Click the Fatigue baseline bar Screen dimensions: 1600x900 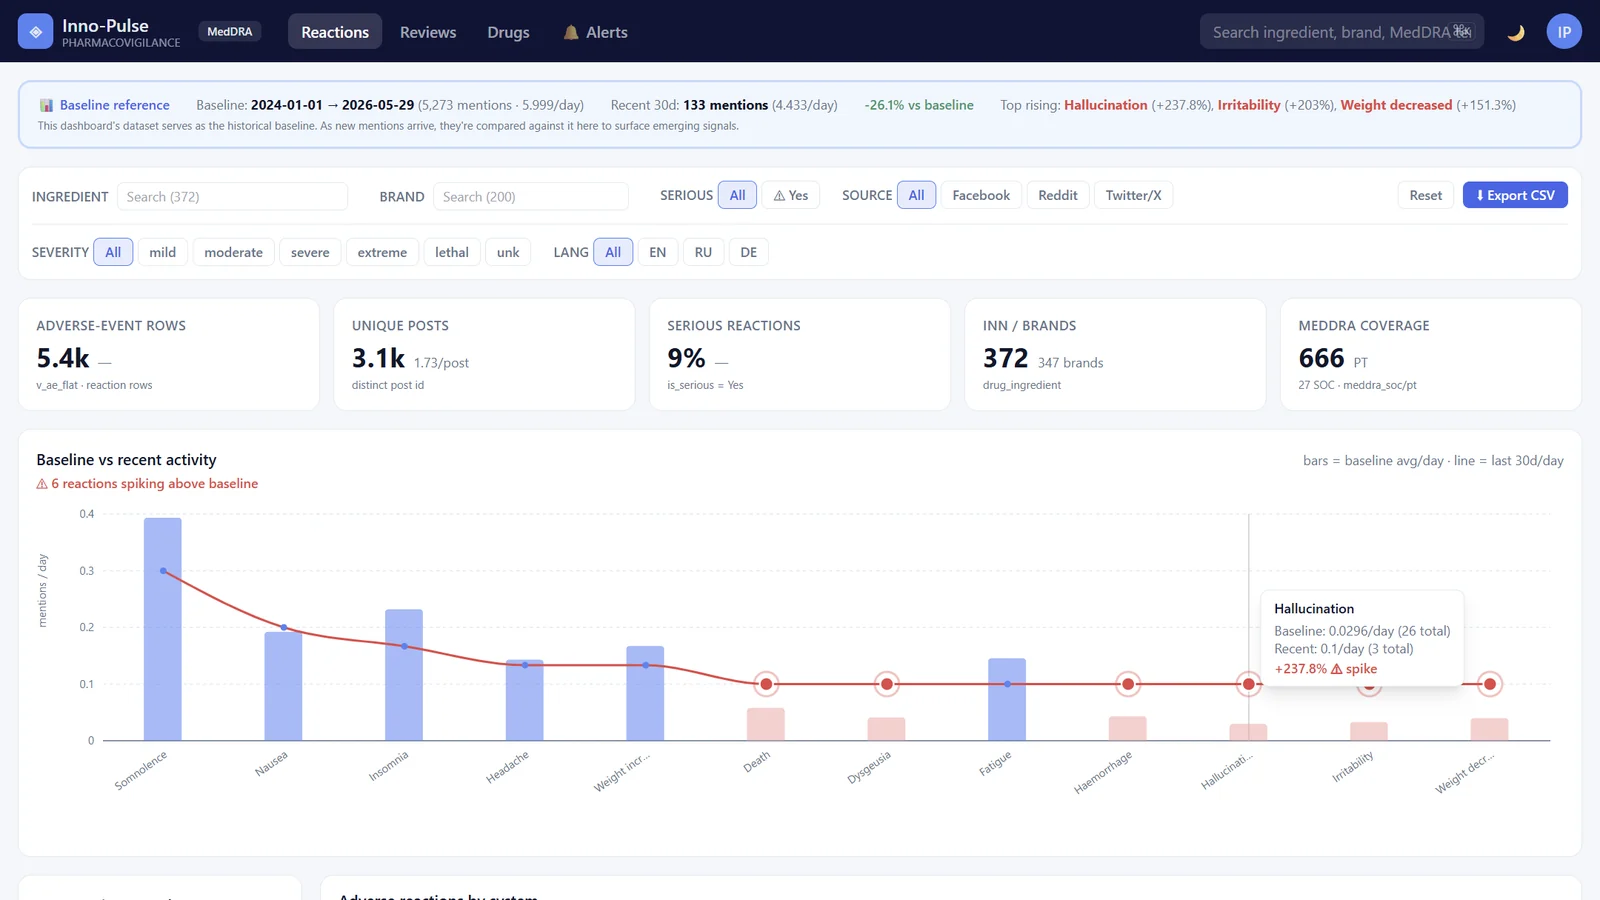[1007, 699]
